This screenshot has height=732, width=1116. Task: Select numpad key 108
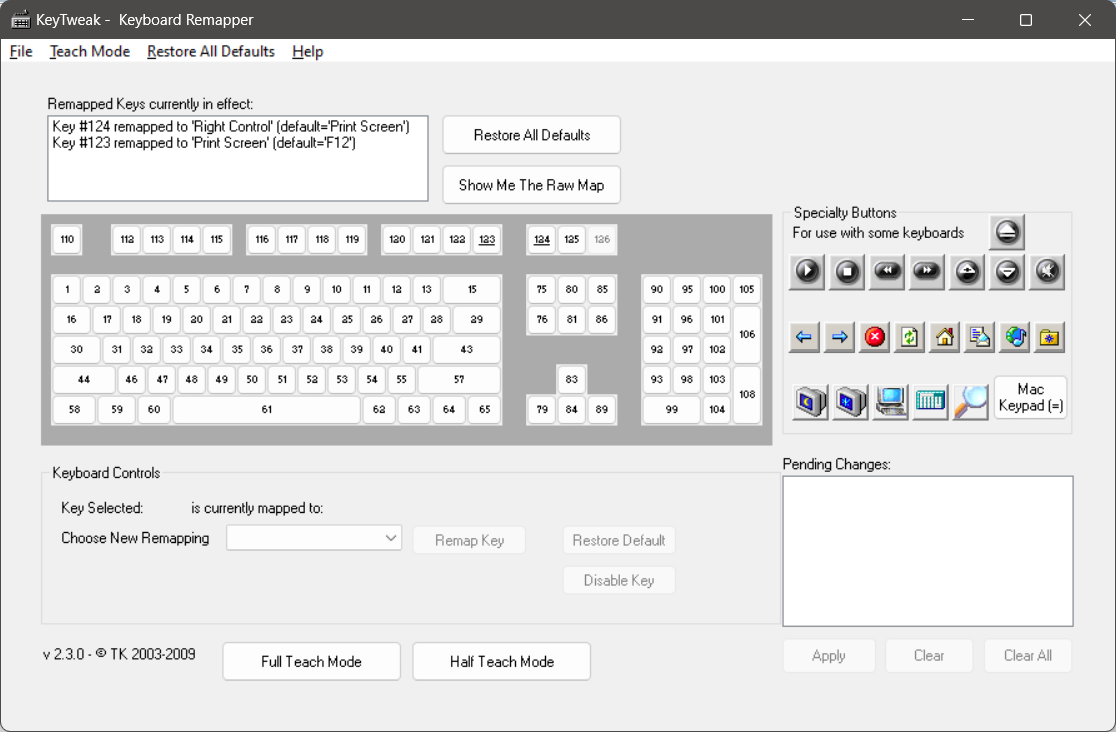coord(747,394)
